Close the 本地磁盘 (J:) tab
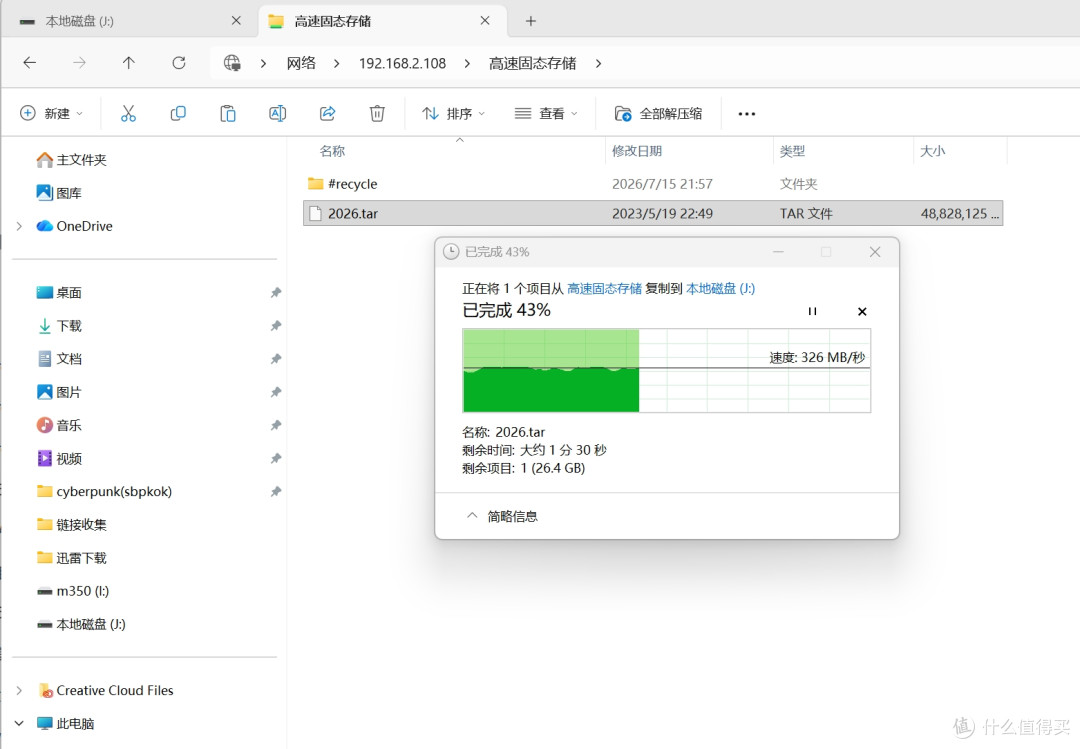This screenshot has height=749, width=1080. click(x=236, y=21)
